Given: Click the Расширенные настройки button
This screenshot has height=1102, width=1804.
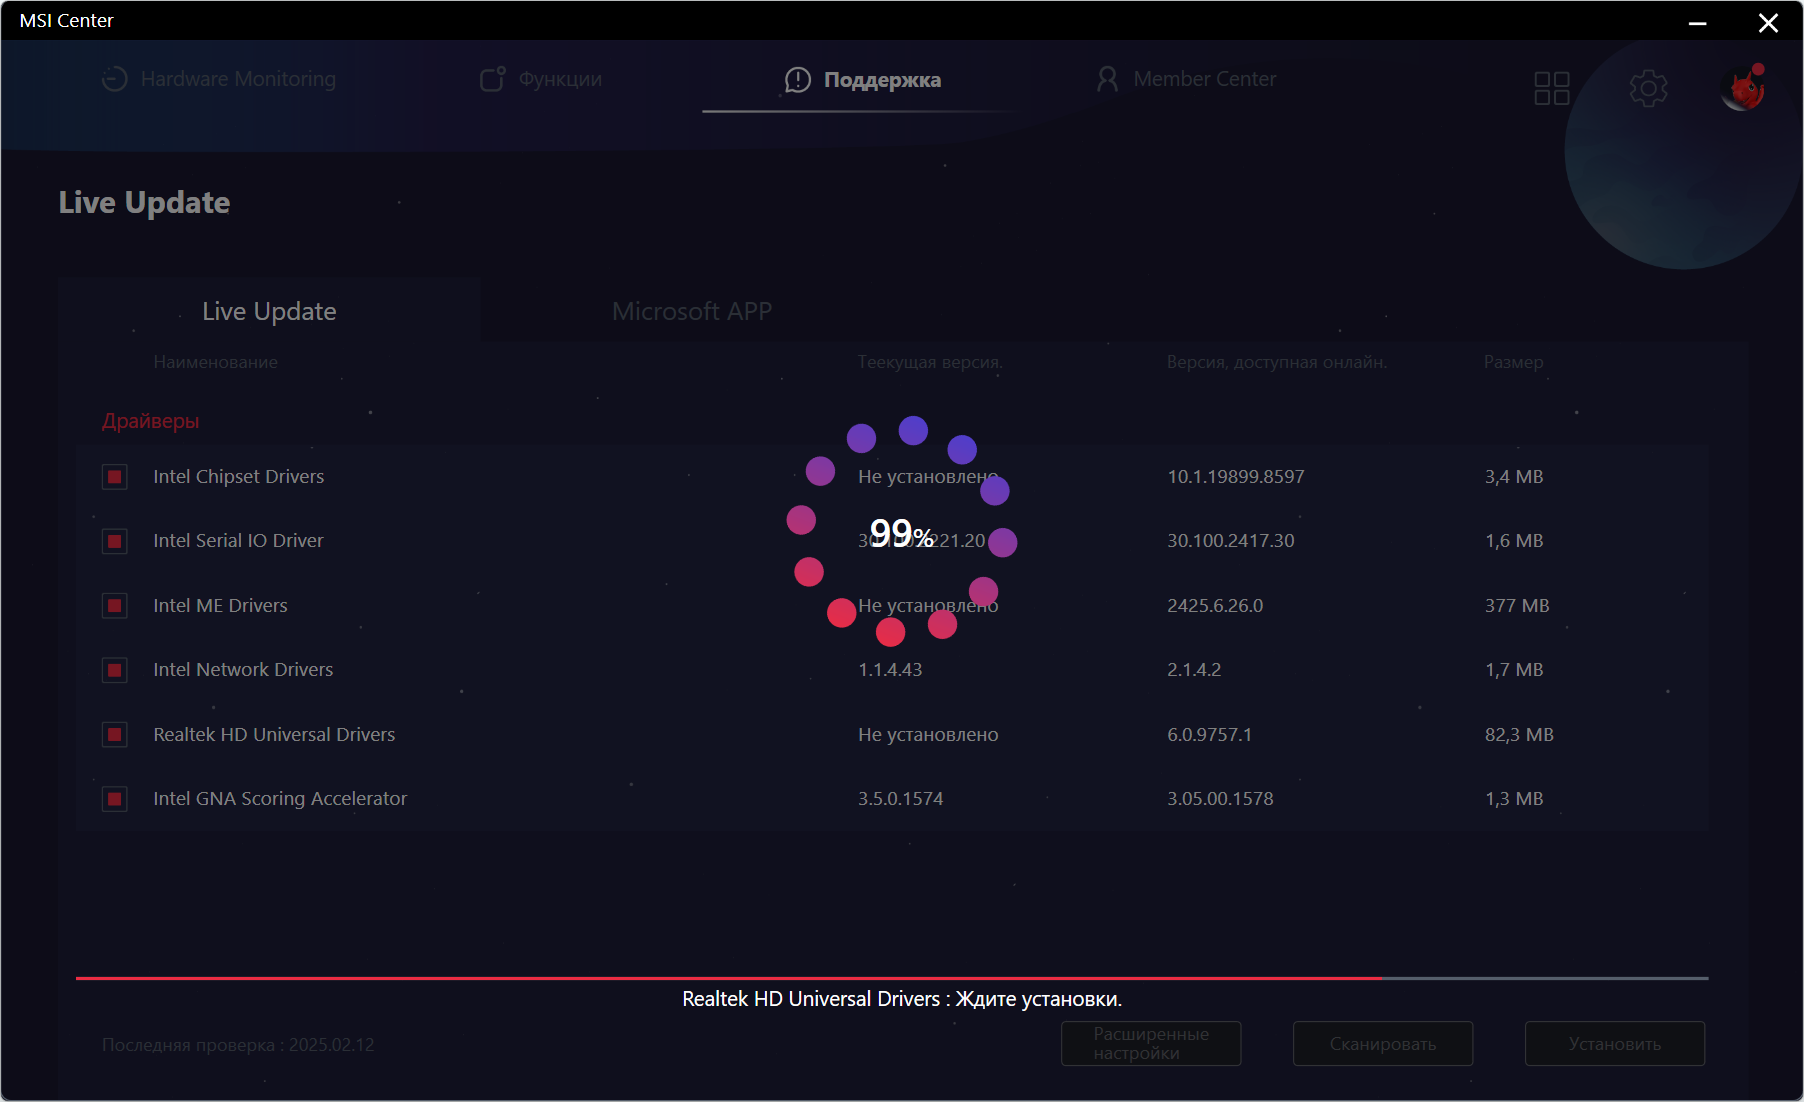Looking at the screenshot, I should 1151,1043.
